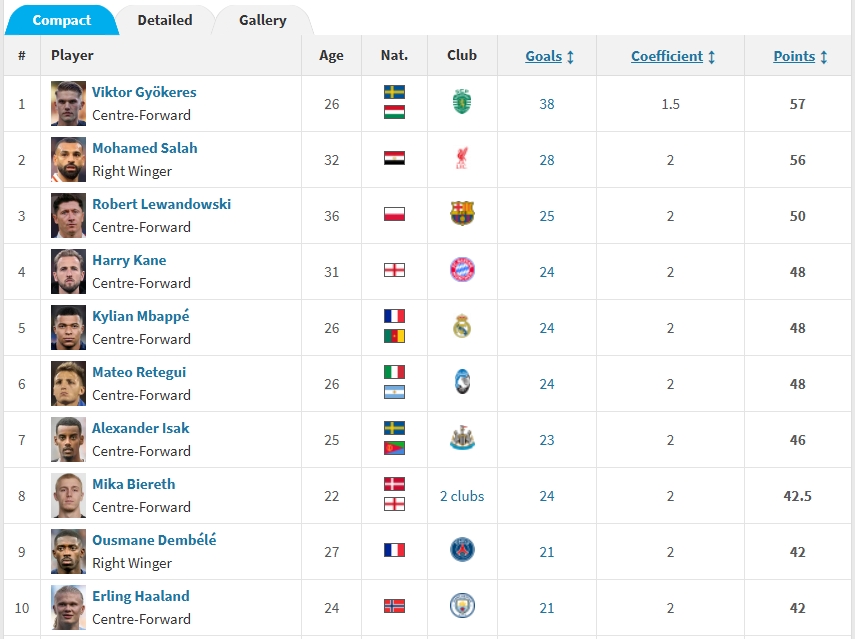Sort the table by Points column
This screenshot has width=855, height=639.
(800, 56)
